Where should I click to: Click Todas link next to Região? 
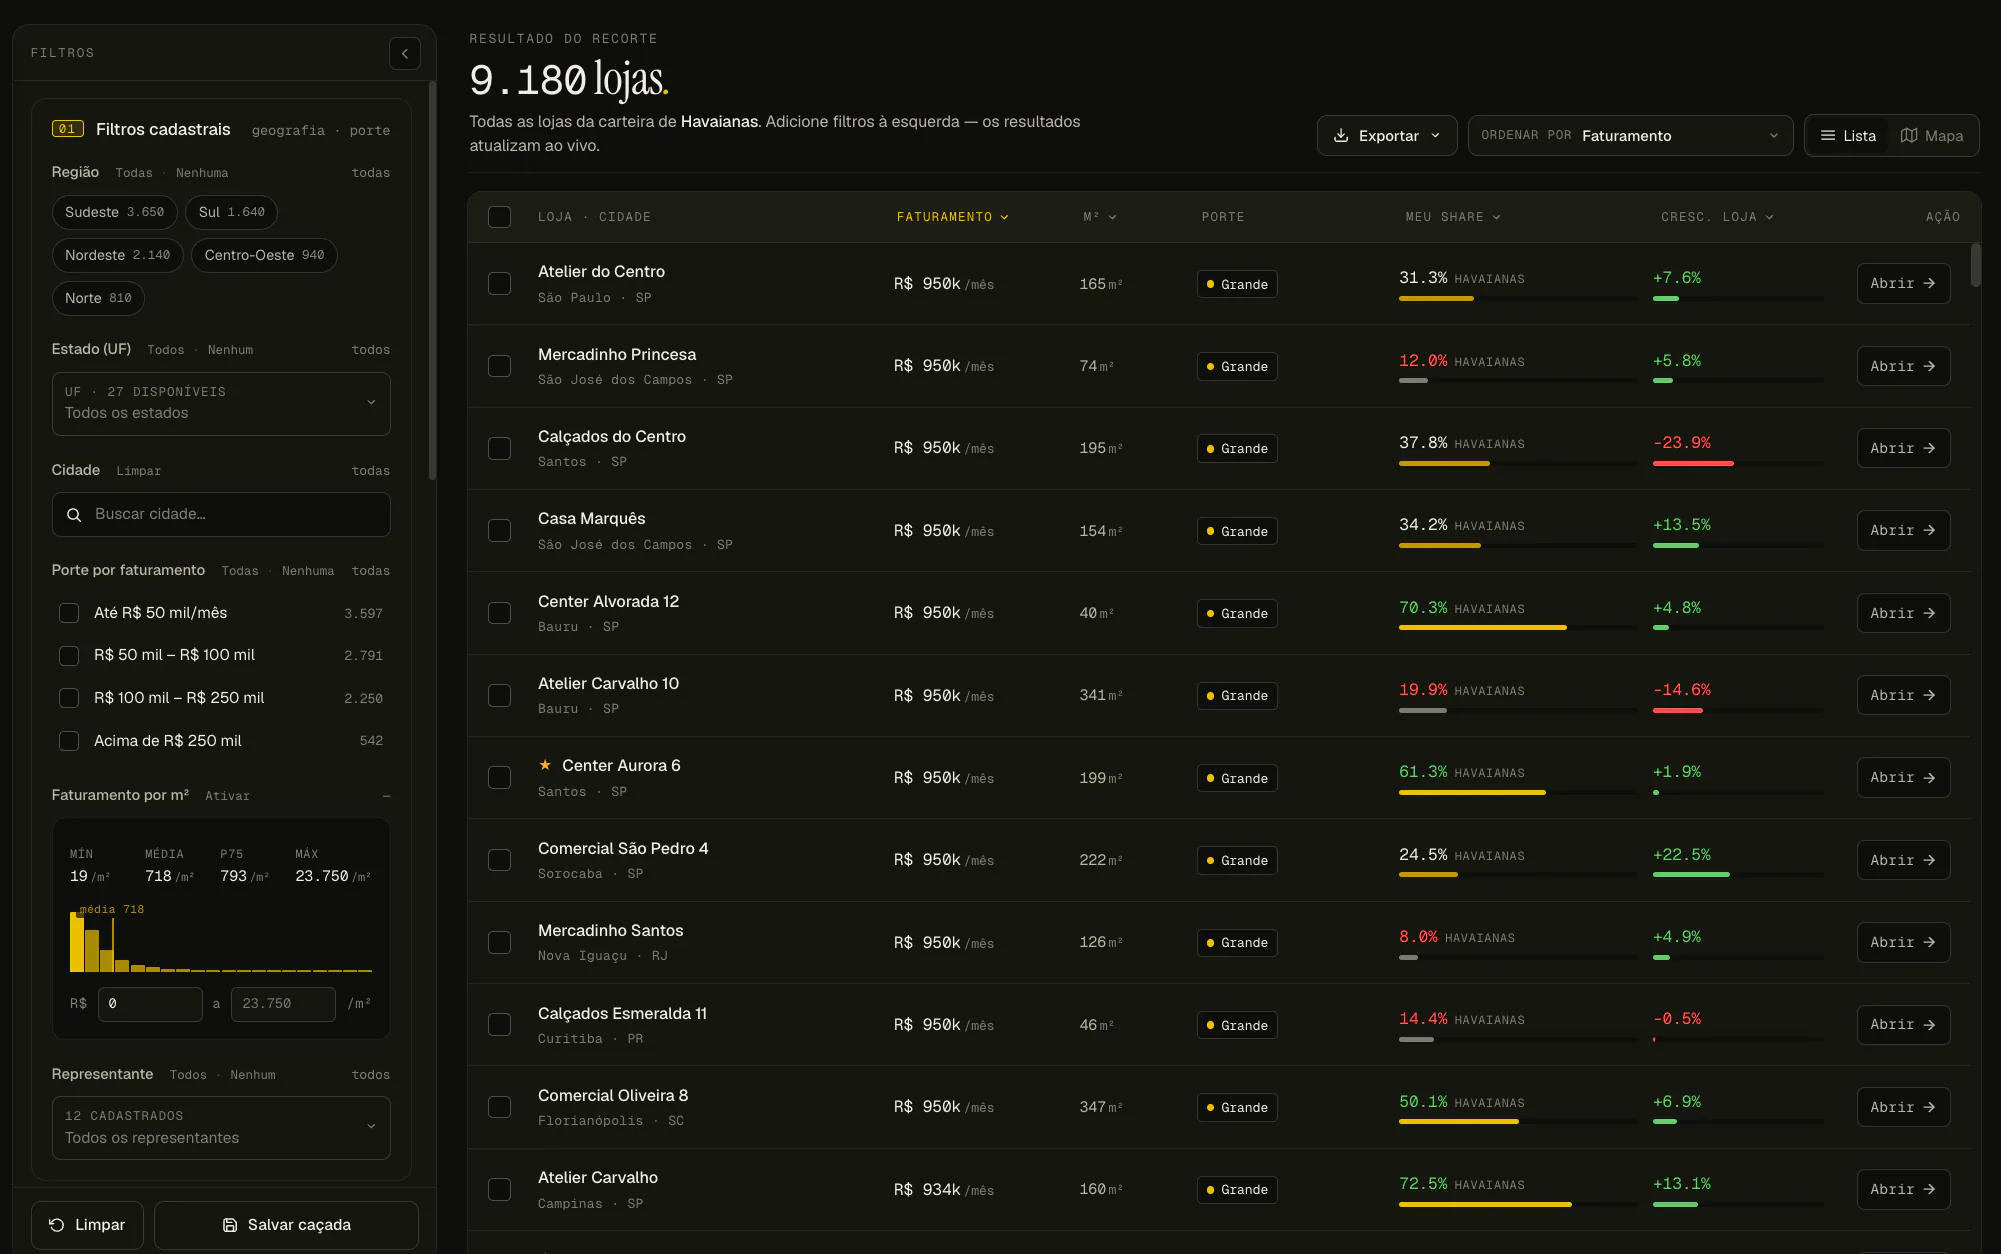(134, 173)
